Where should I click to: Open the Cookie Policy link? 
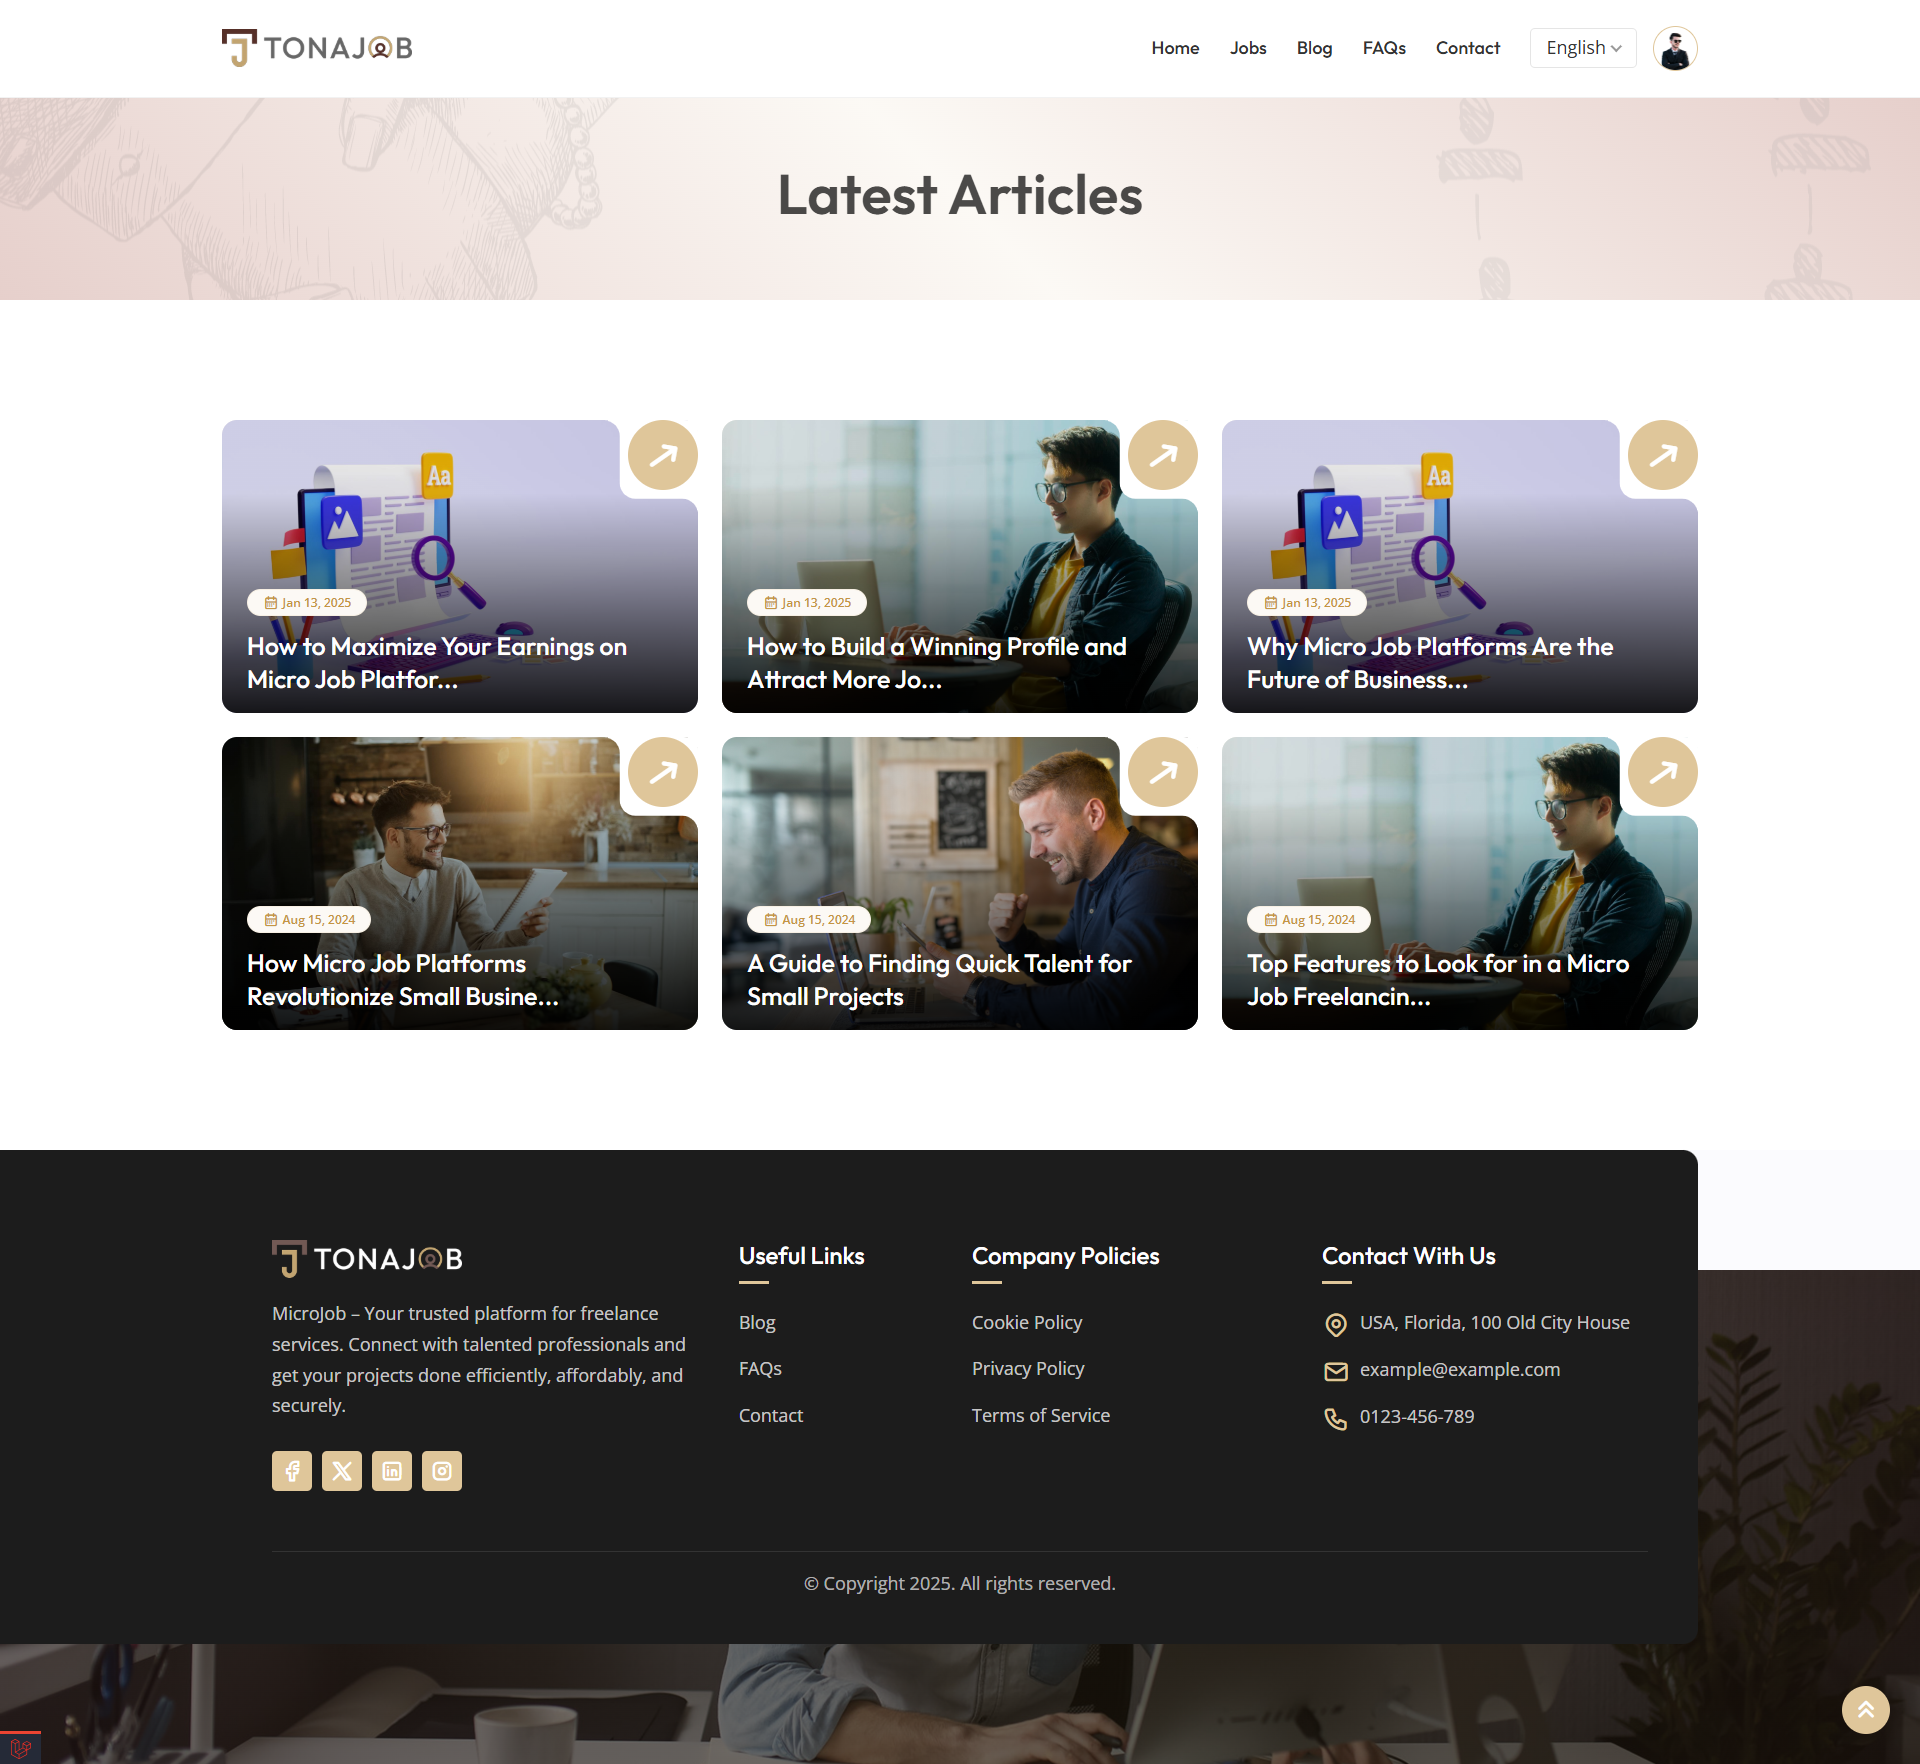[x=1027, y=1322]
